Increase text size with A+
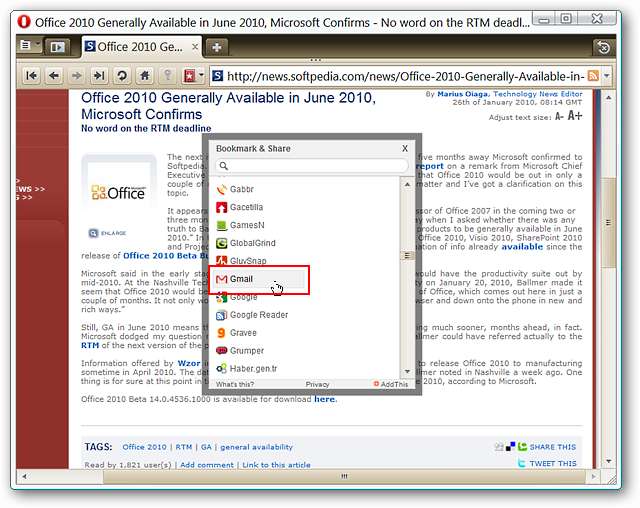The image size is (640, 508). point(575,116)
